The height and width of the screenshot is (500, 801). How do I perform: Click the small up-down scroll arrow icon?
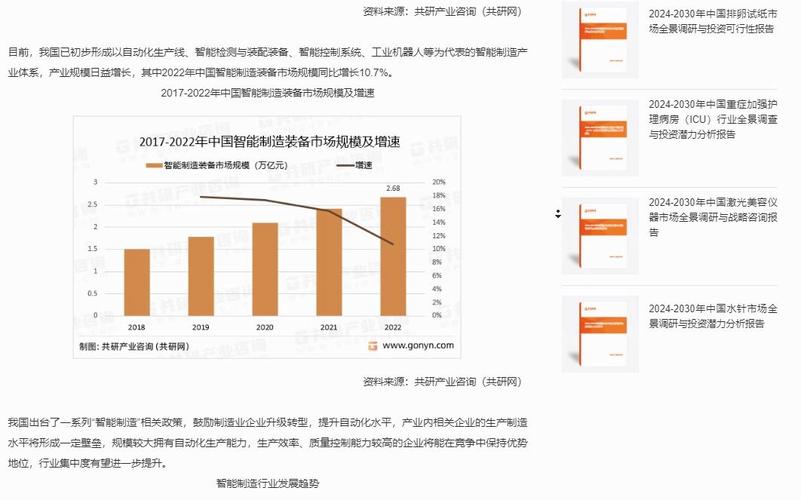[x=558, y=213]
